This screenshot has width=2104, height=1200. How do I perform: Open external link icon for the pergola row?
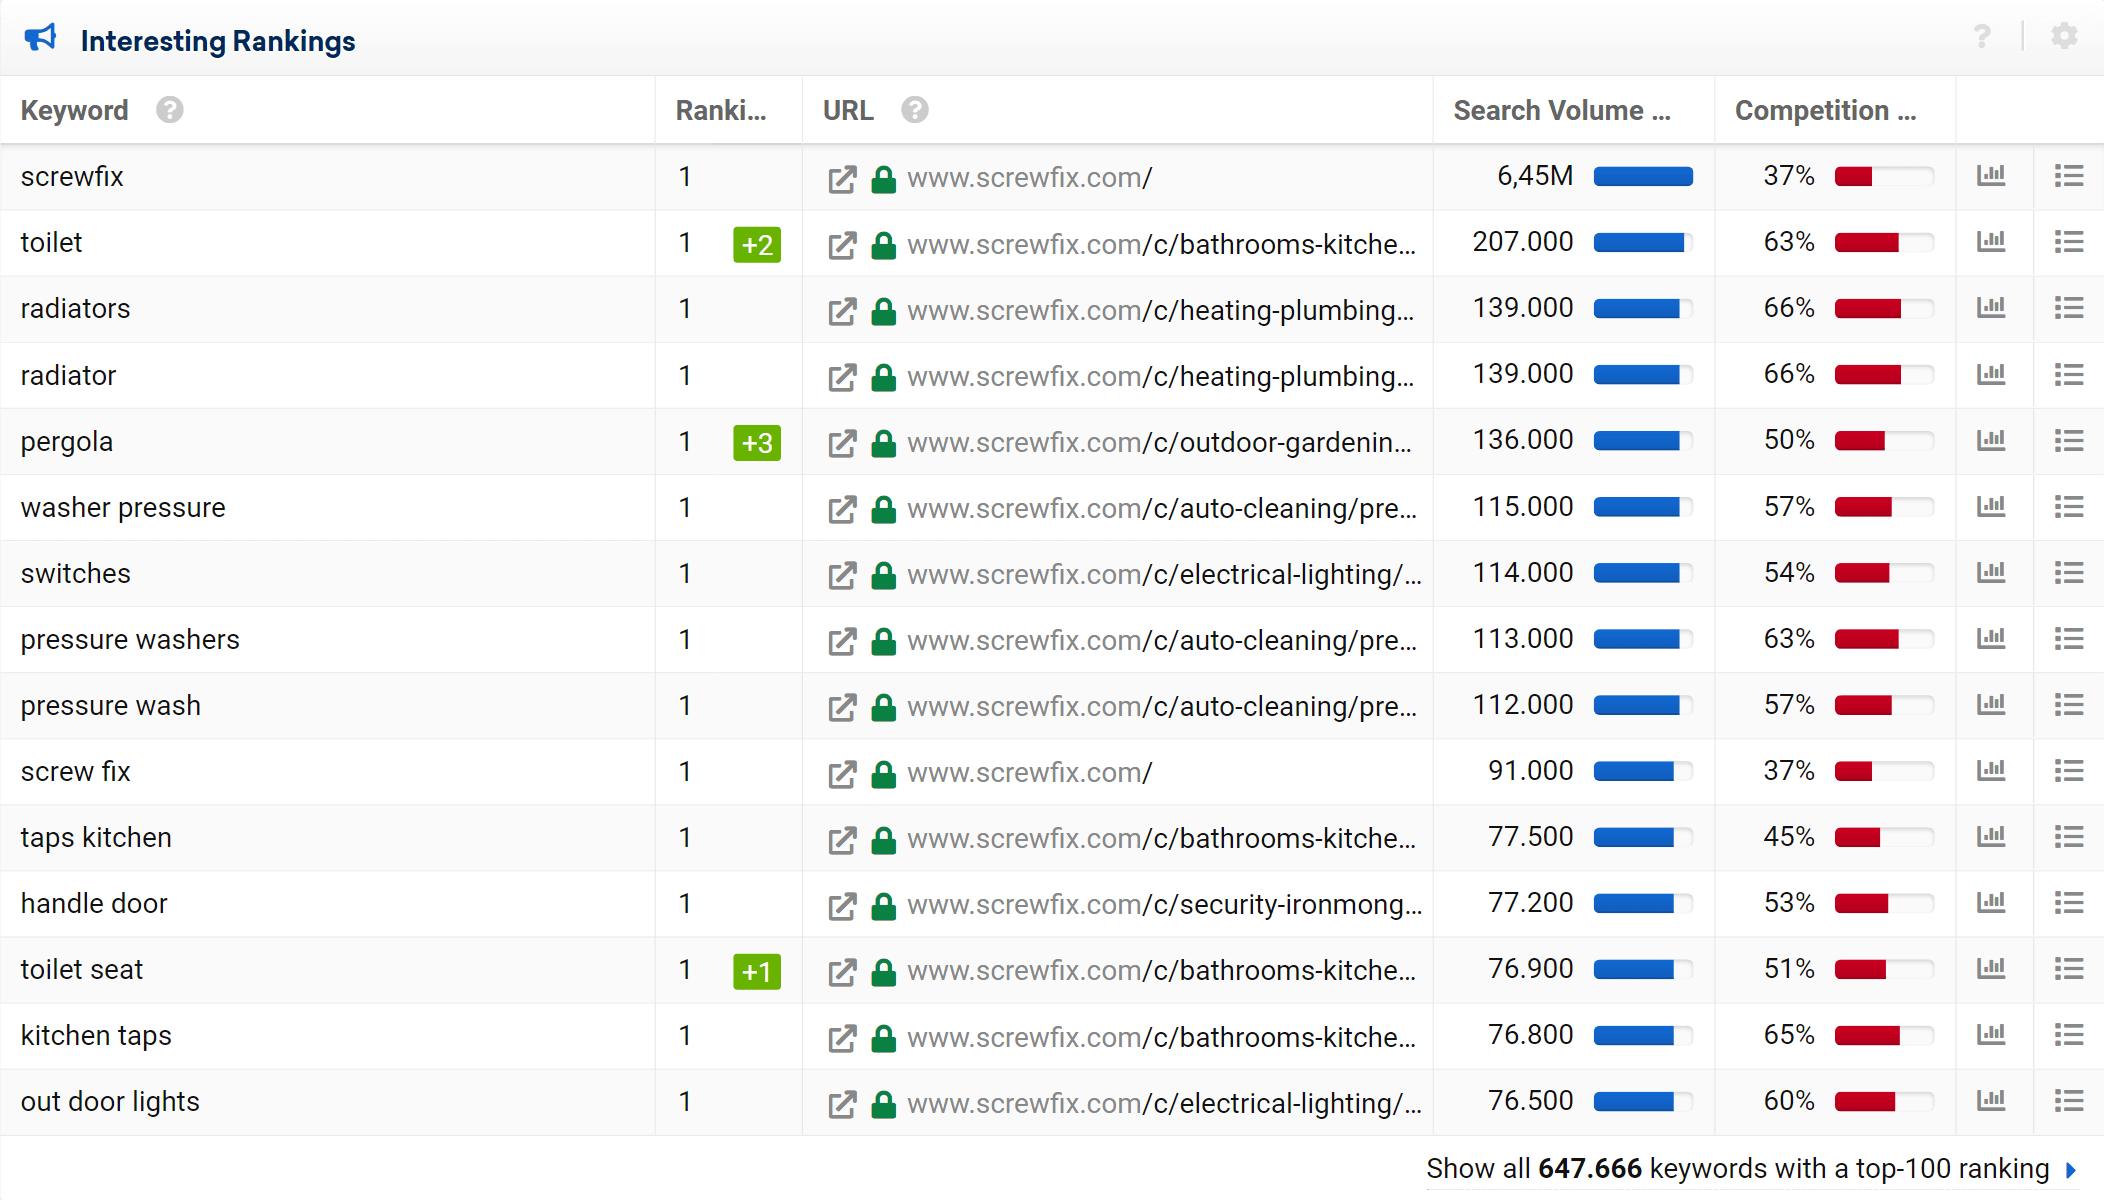tap(842, 443)
